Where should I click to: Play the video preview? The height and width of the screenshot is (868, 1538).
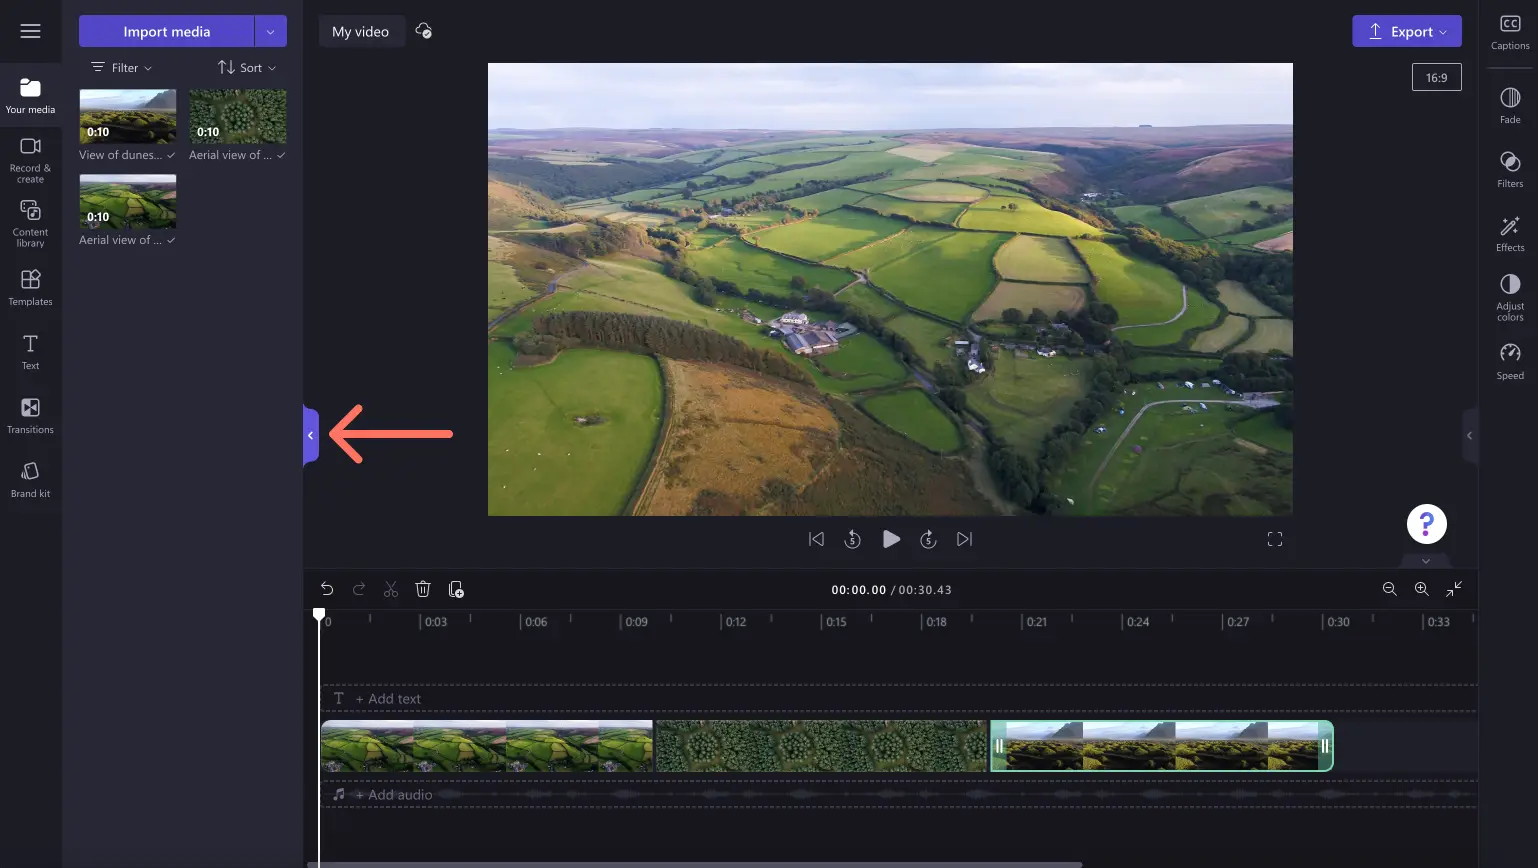(x=891, y=539)
